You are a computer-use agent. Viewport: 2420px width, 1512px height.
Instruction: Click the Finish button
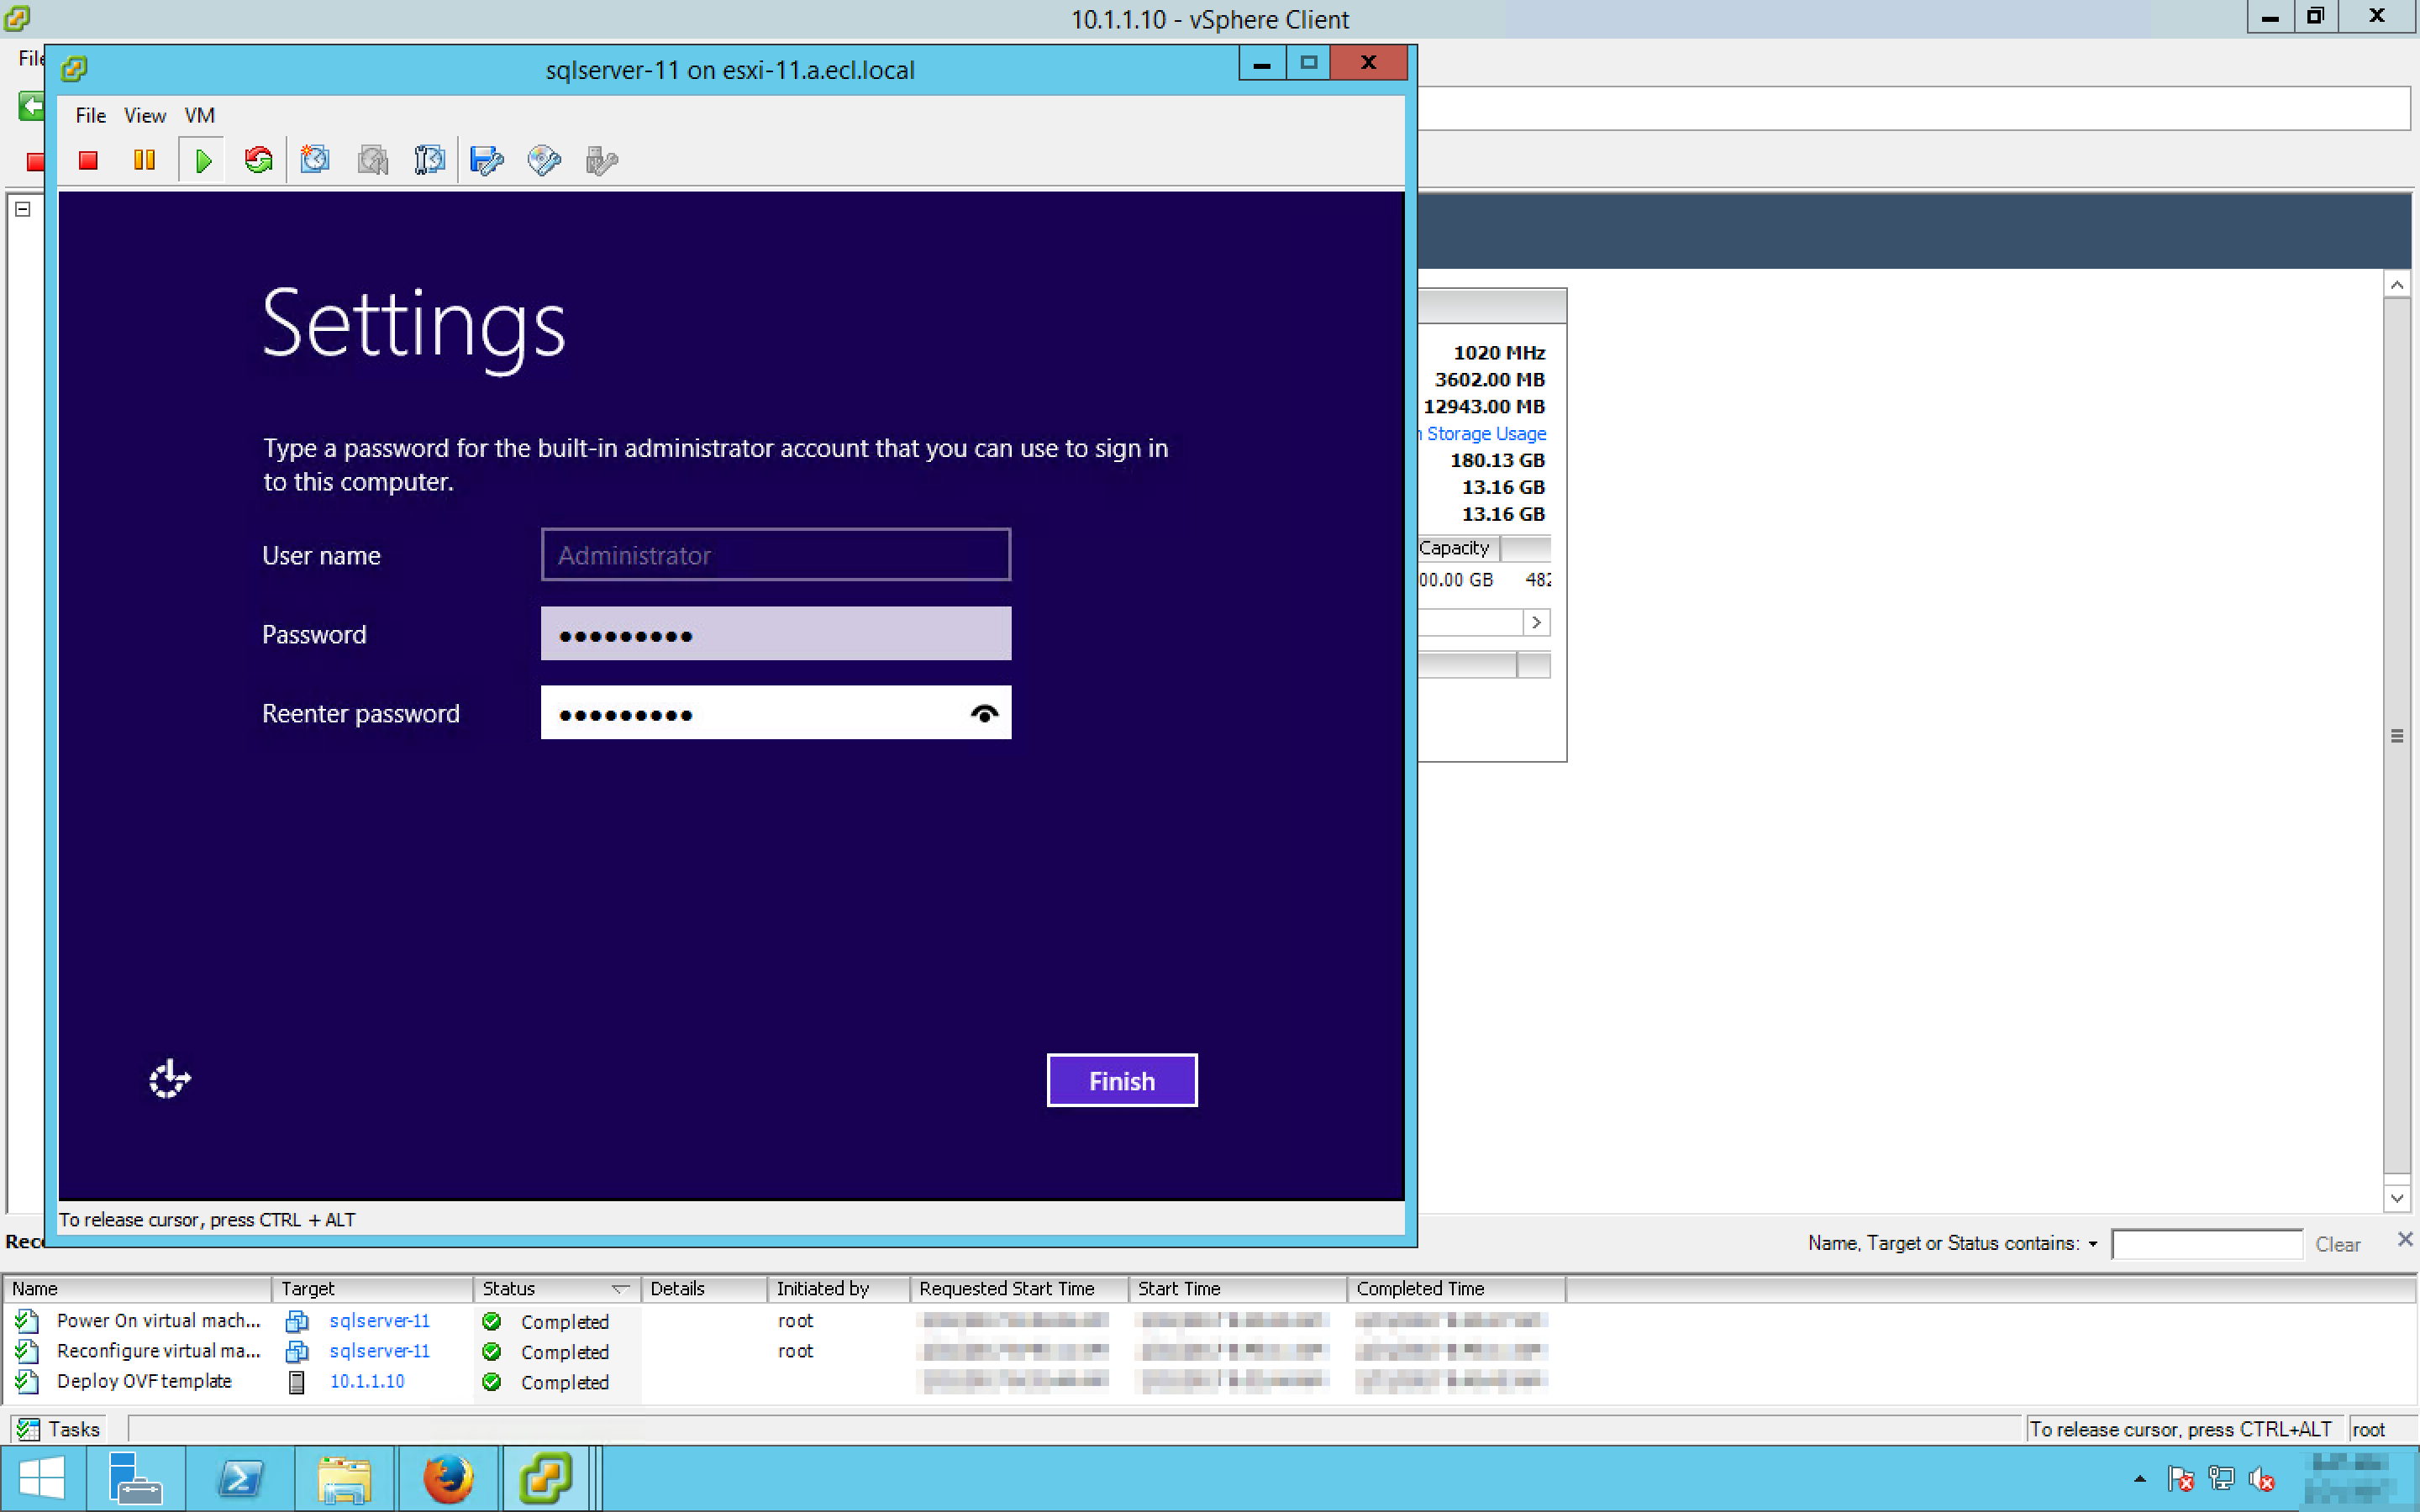coord(1121,1080)
